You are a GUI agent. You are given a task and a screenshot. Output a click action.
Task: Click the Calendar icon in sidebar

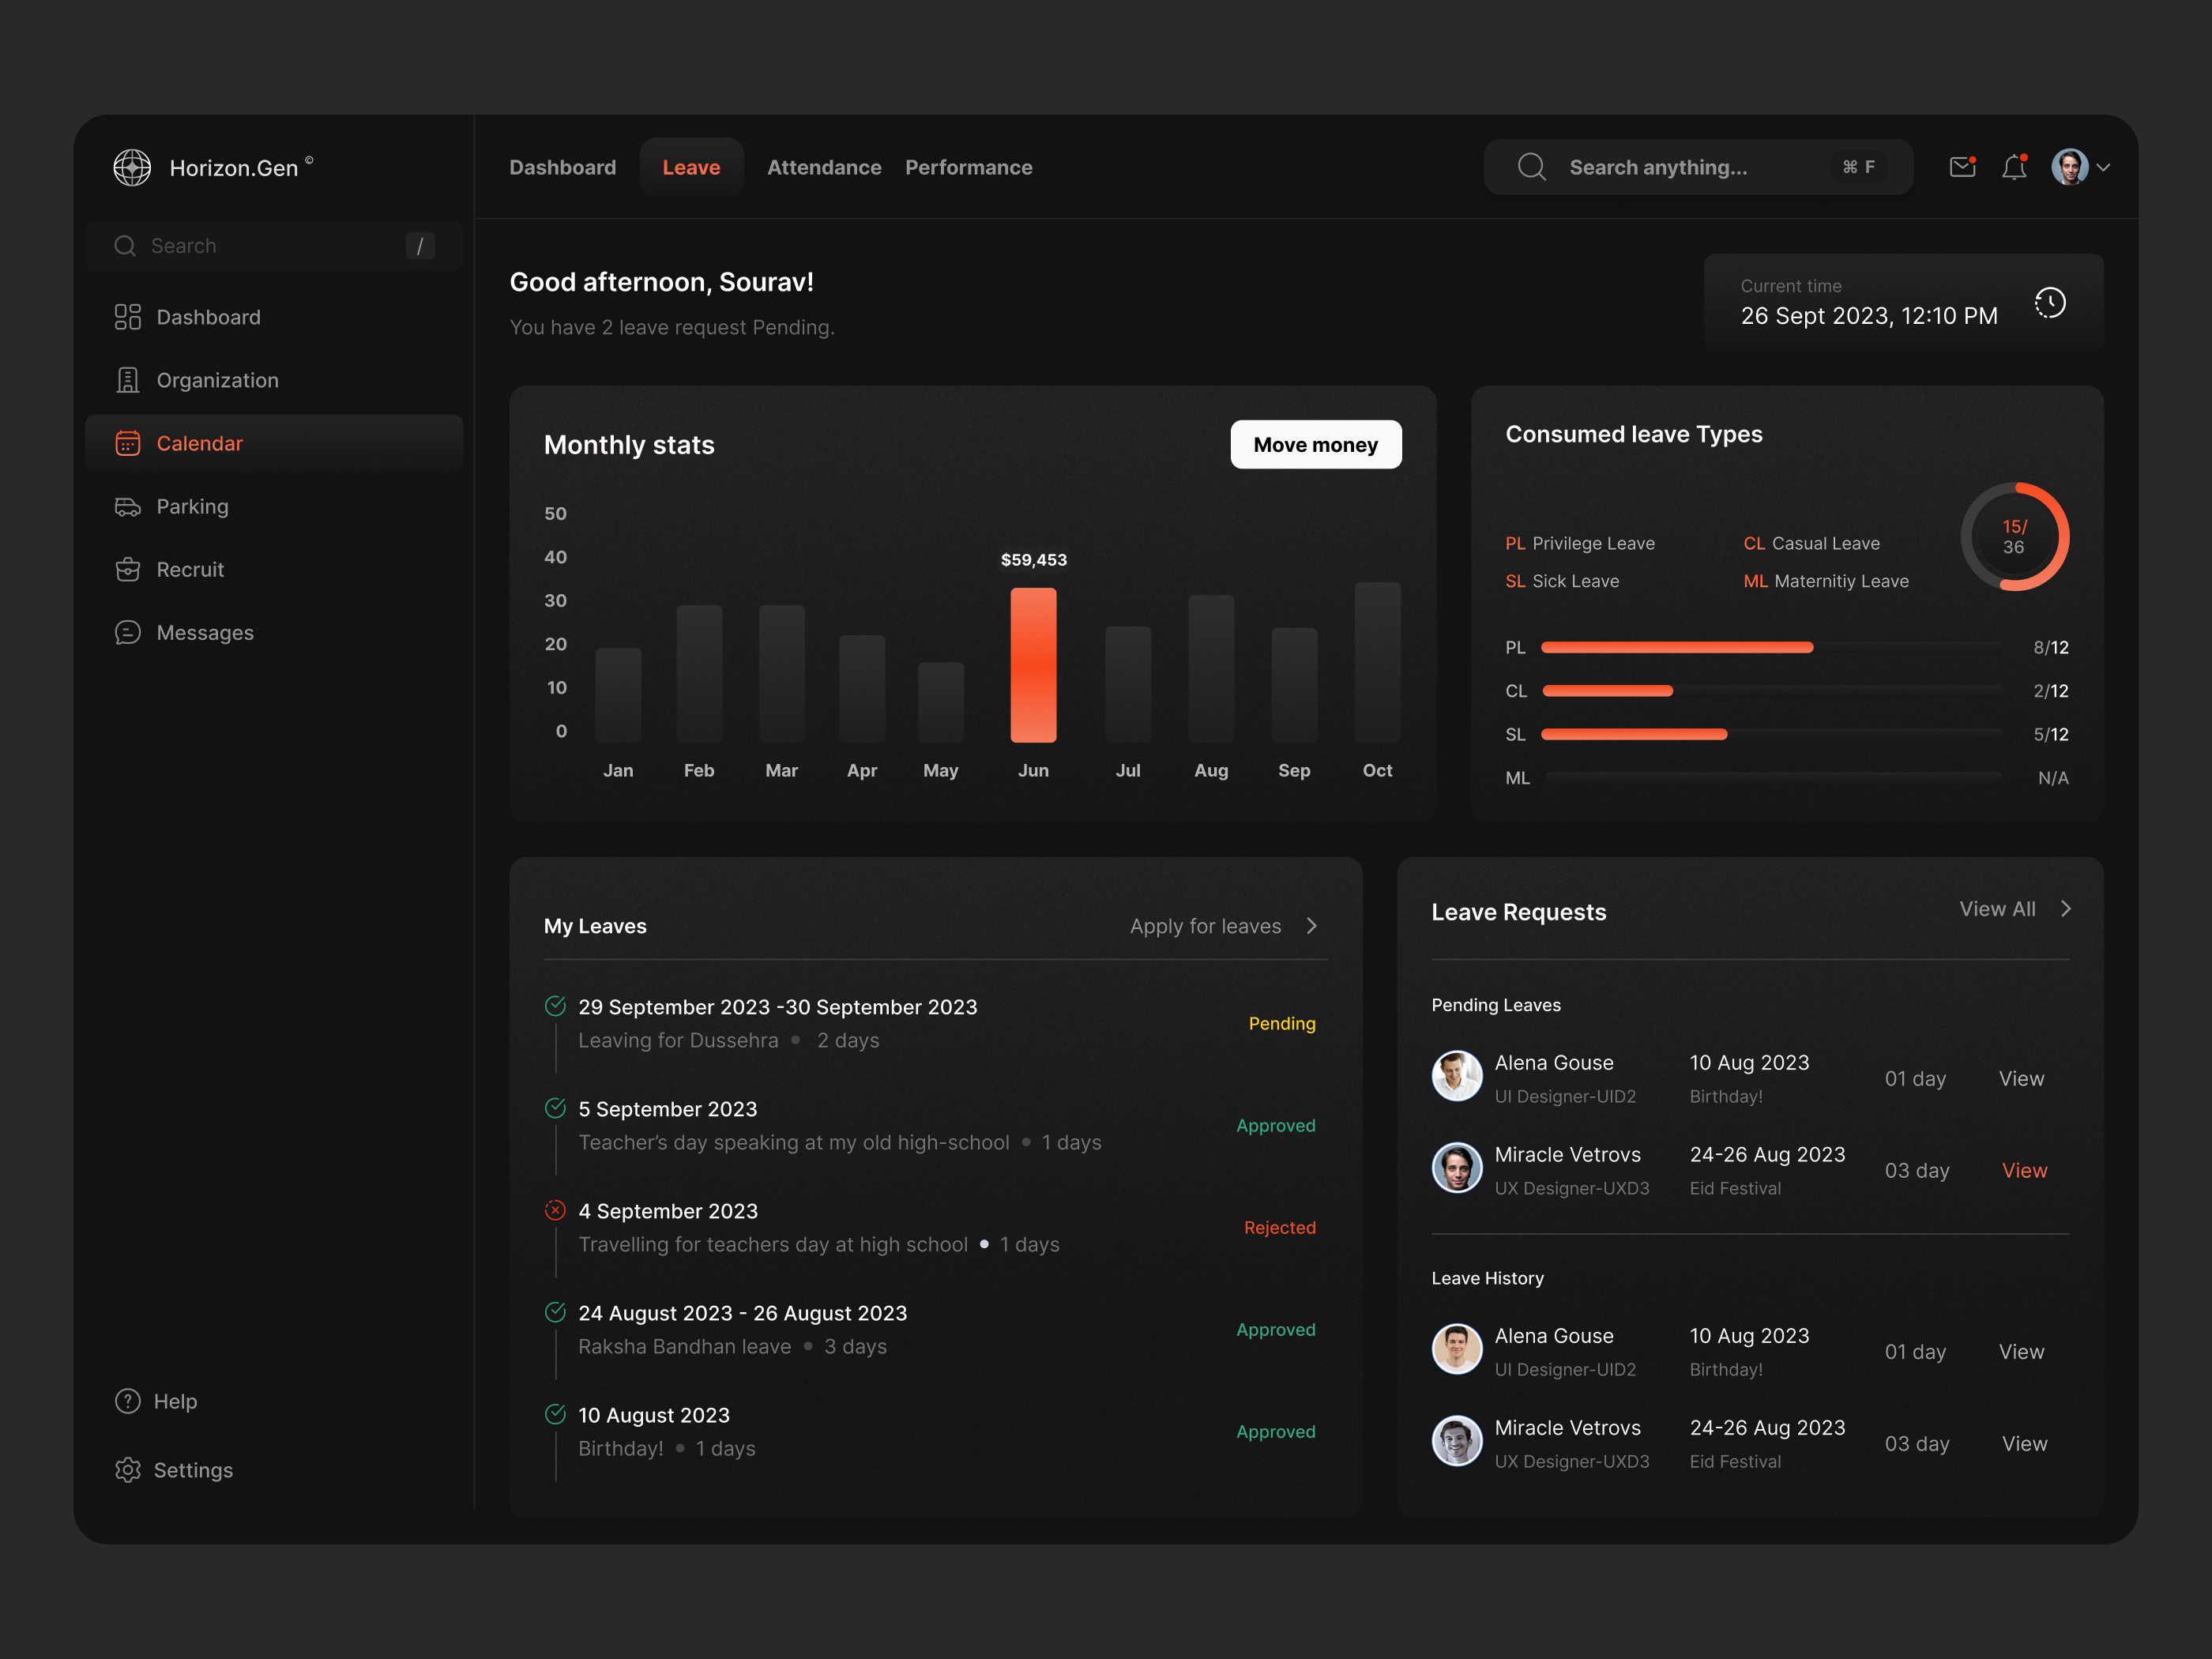pyautogui.click(x=127, y=443)
